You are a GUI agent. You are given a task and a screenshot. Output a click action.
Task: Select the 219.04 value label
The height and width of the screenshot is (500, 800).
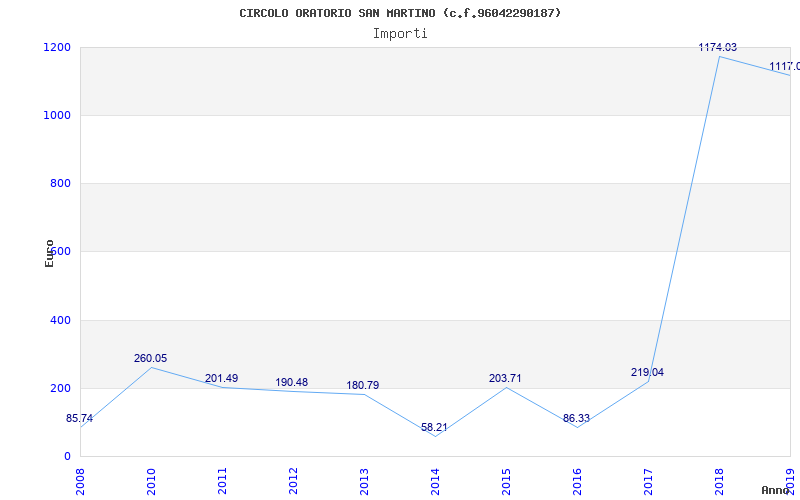647,372
